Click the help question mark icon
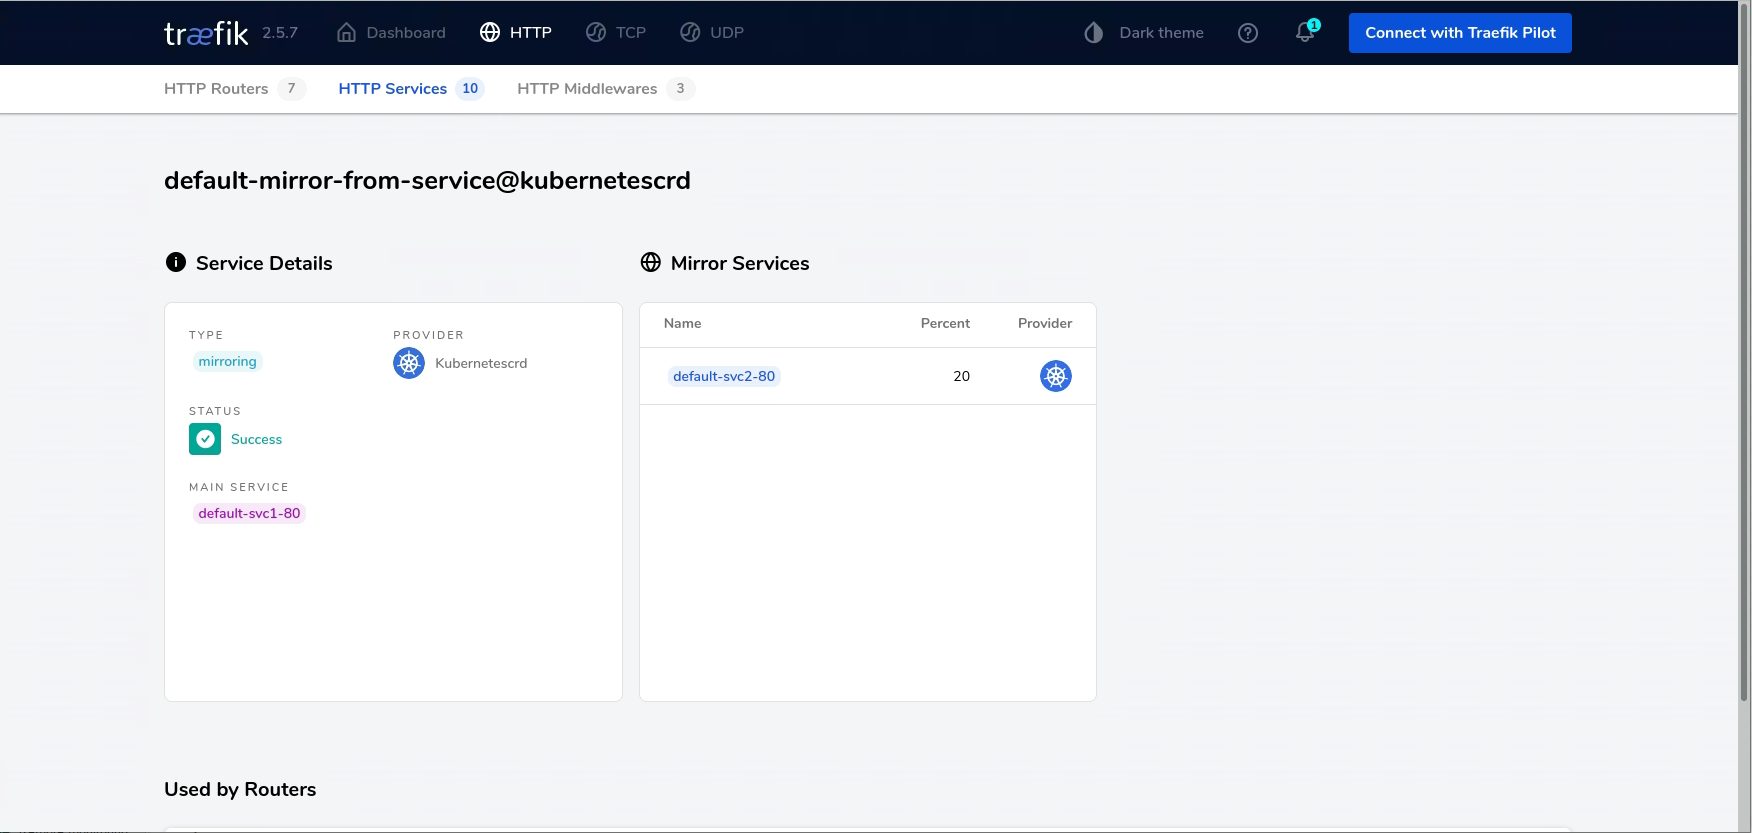The image size is (1752, 833). point(1247,33)
